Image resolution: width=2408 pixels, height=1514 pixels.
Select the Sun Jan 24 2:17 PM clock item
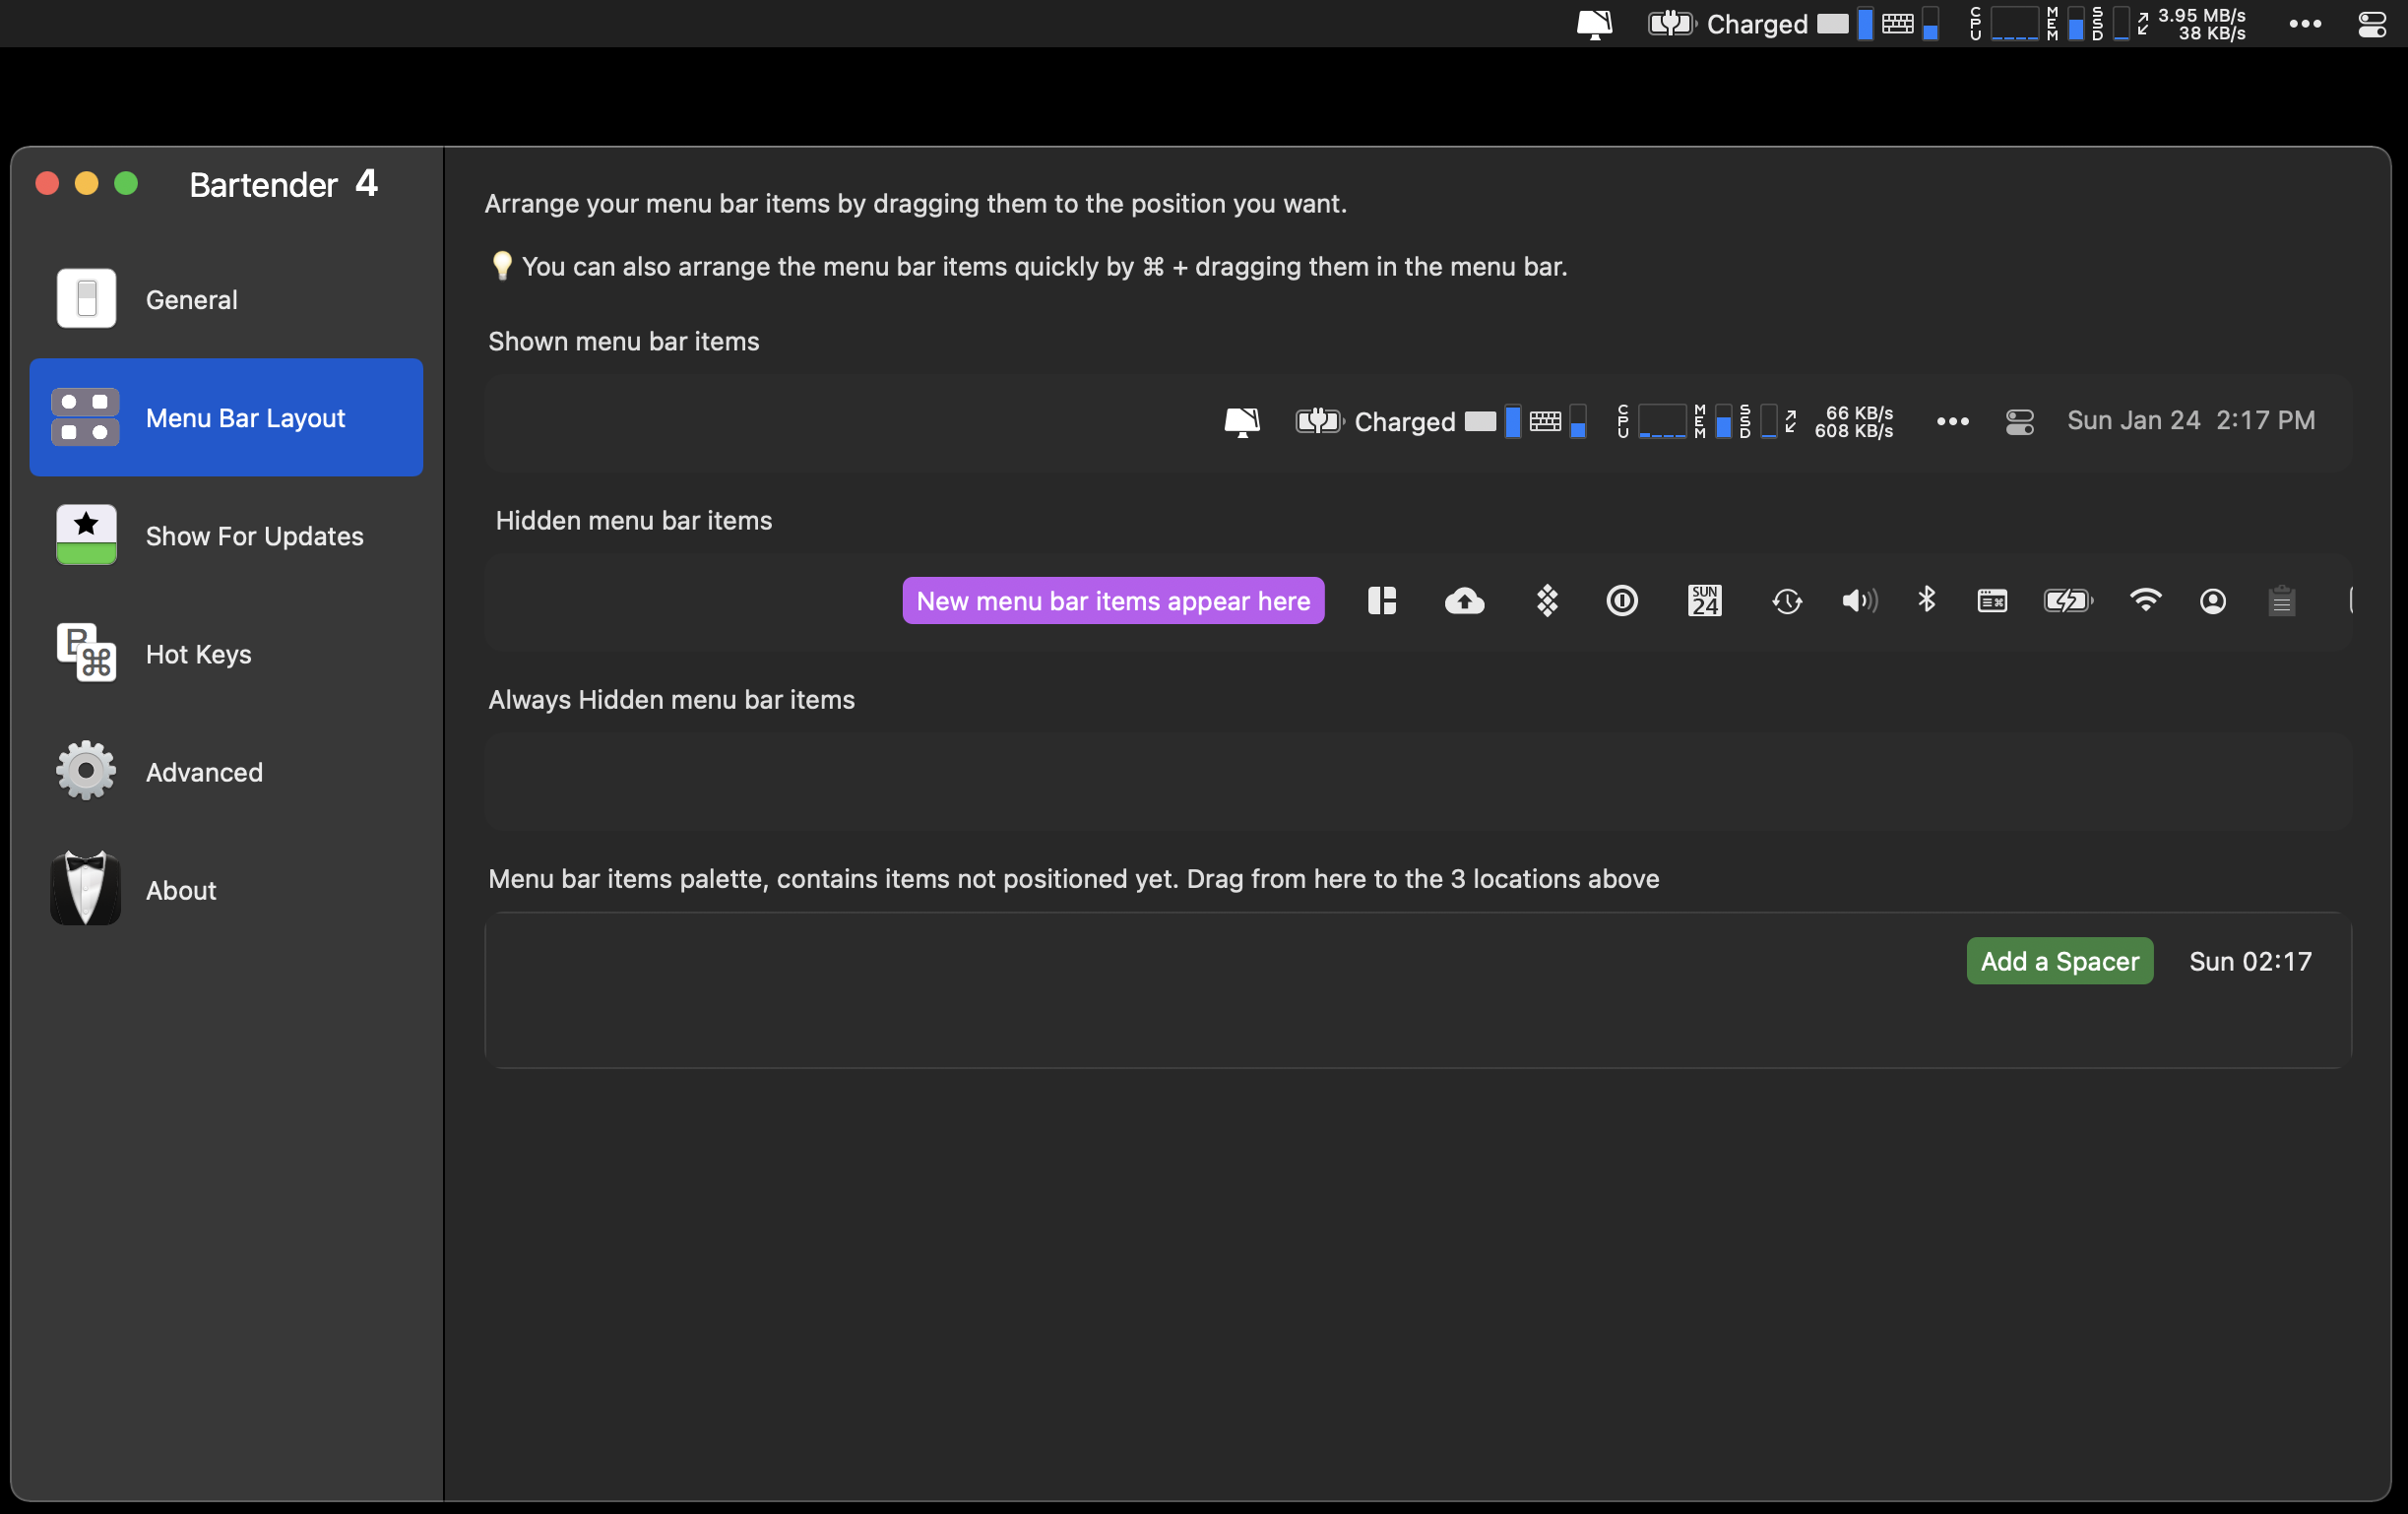(2191, 420)
